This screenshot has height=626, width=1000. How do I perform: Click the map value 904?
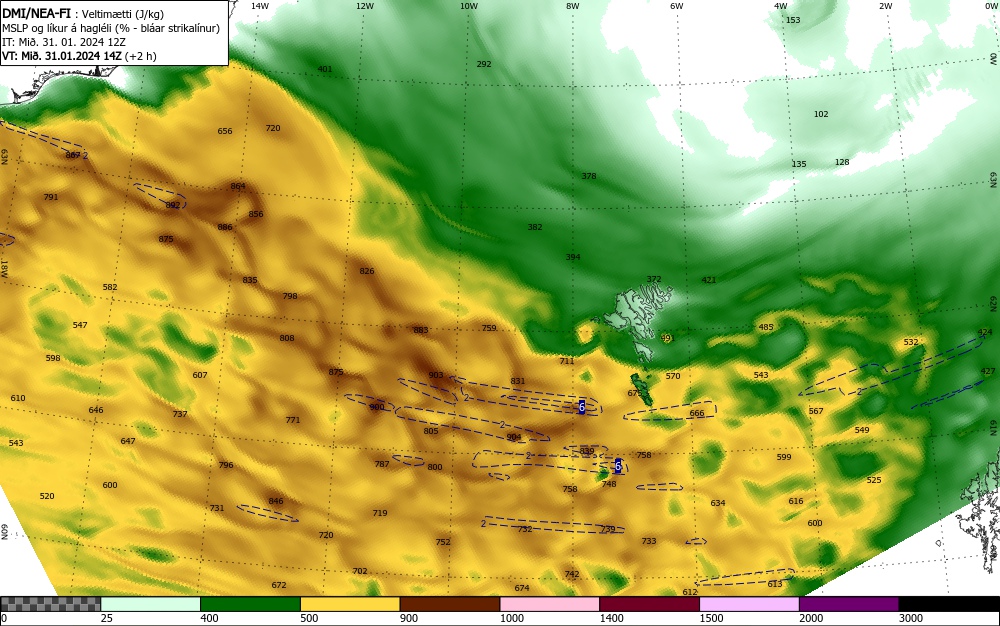513,437
